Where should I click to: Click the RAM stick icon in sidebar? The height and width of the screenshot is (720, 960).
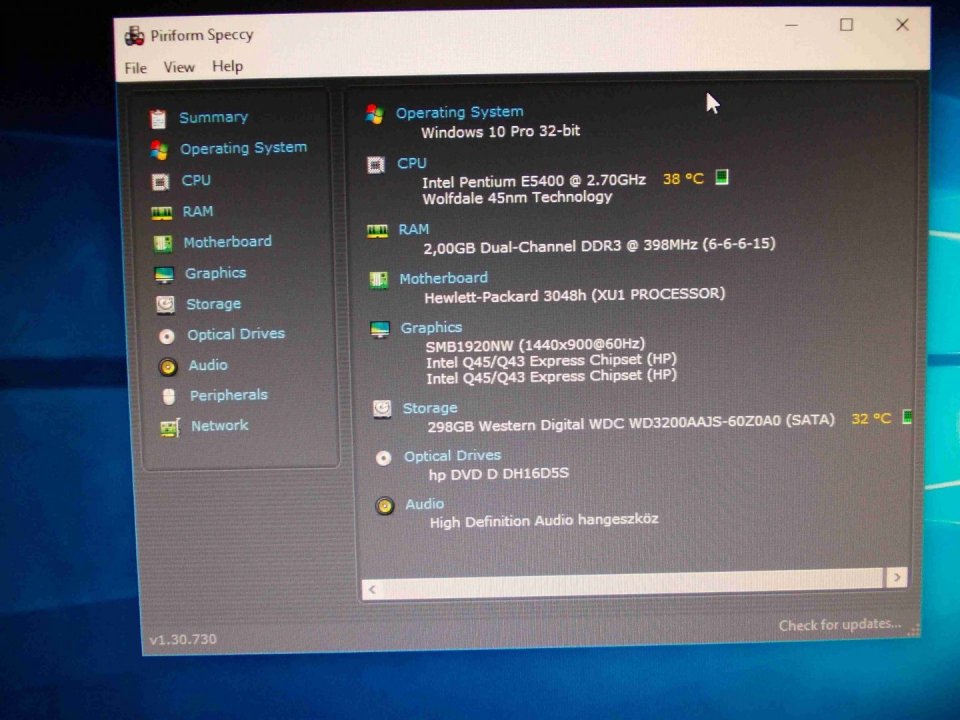click(x=162, y=213)
